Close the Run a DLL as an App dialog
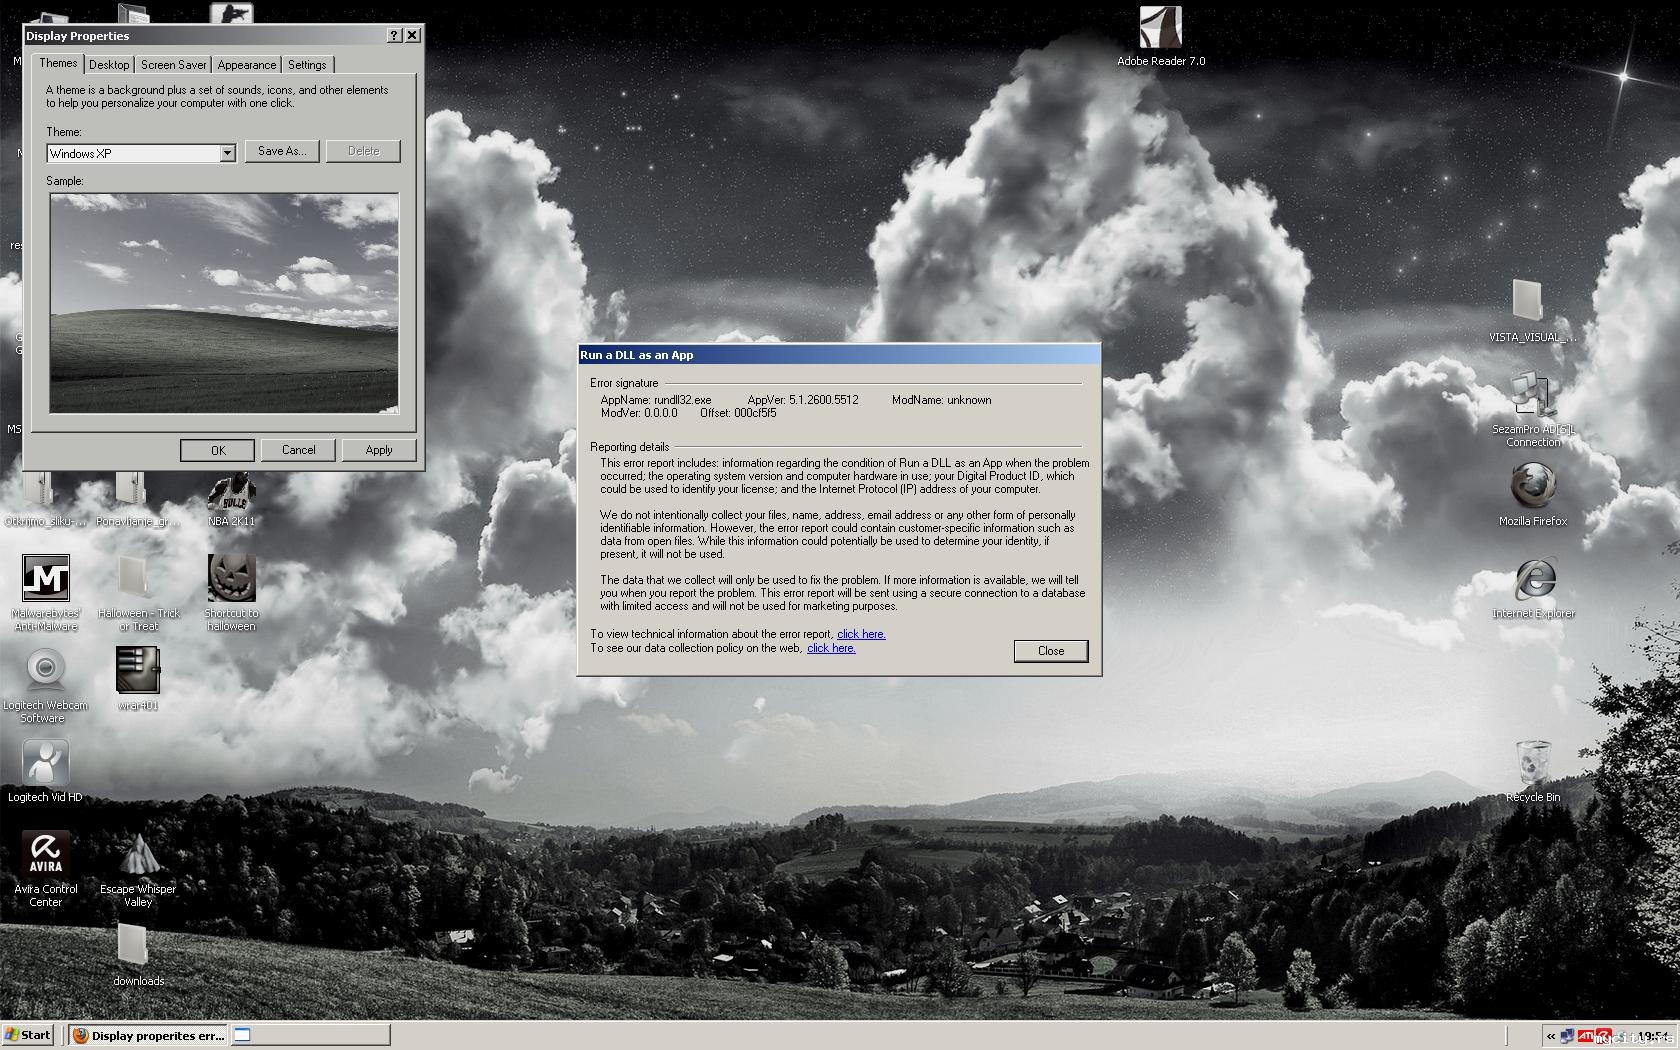 (x=1051, y=651)
